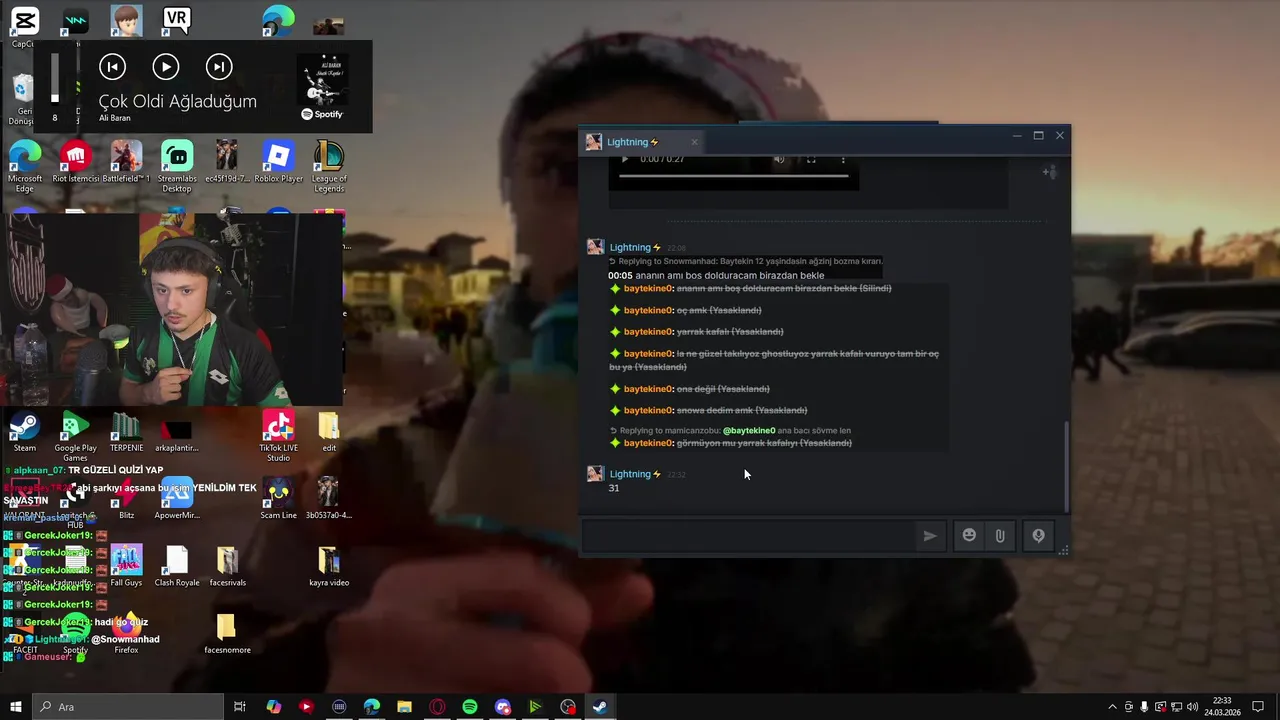Open the embedded video's three-dot menu
The height and width of the screenshot is (720, 1280).
(x=843, y=159)
